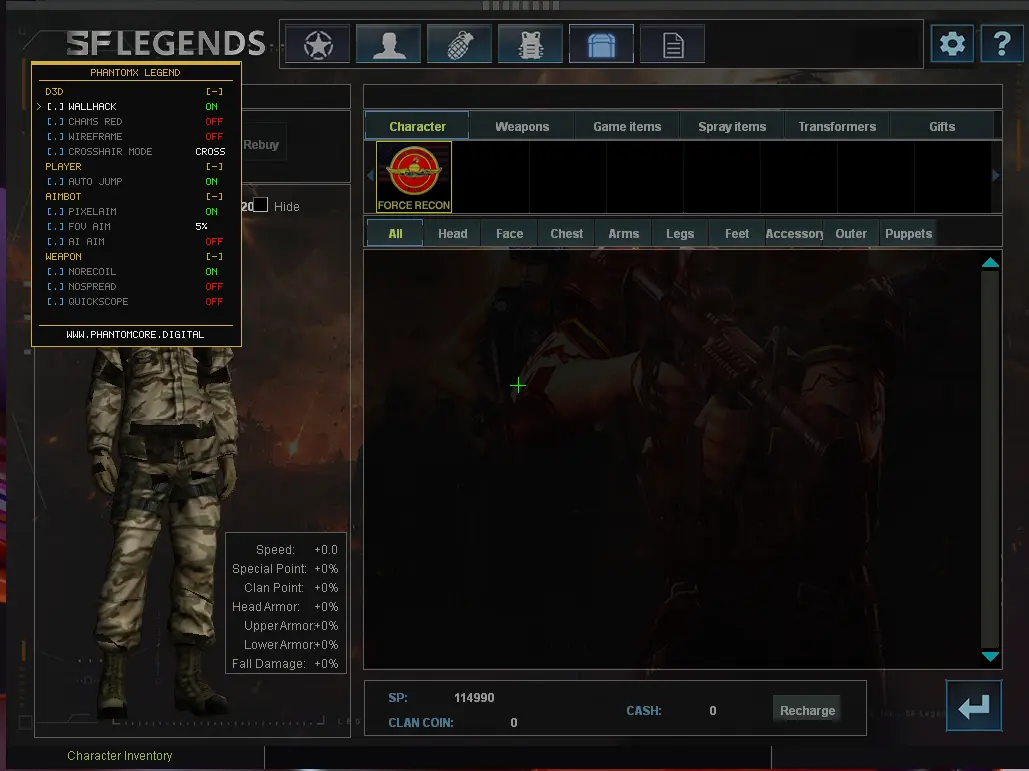Switch to the Weapons tab
Viewport: 1029px width, 771px height.
click(x=522, y=126)
